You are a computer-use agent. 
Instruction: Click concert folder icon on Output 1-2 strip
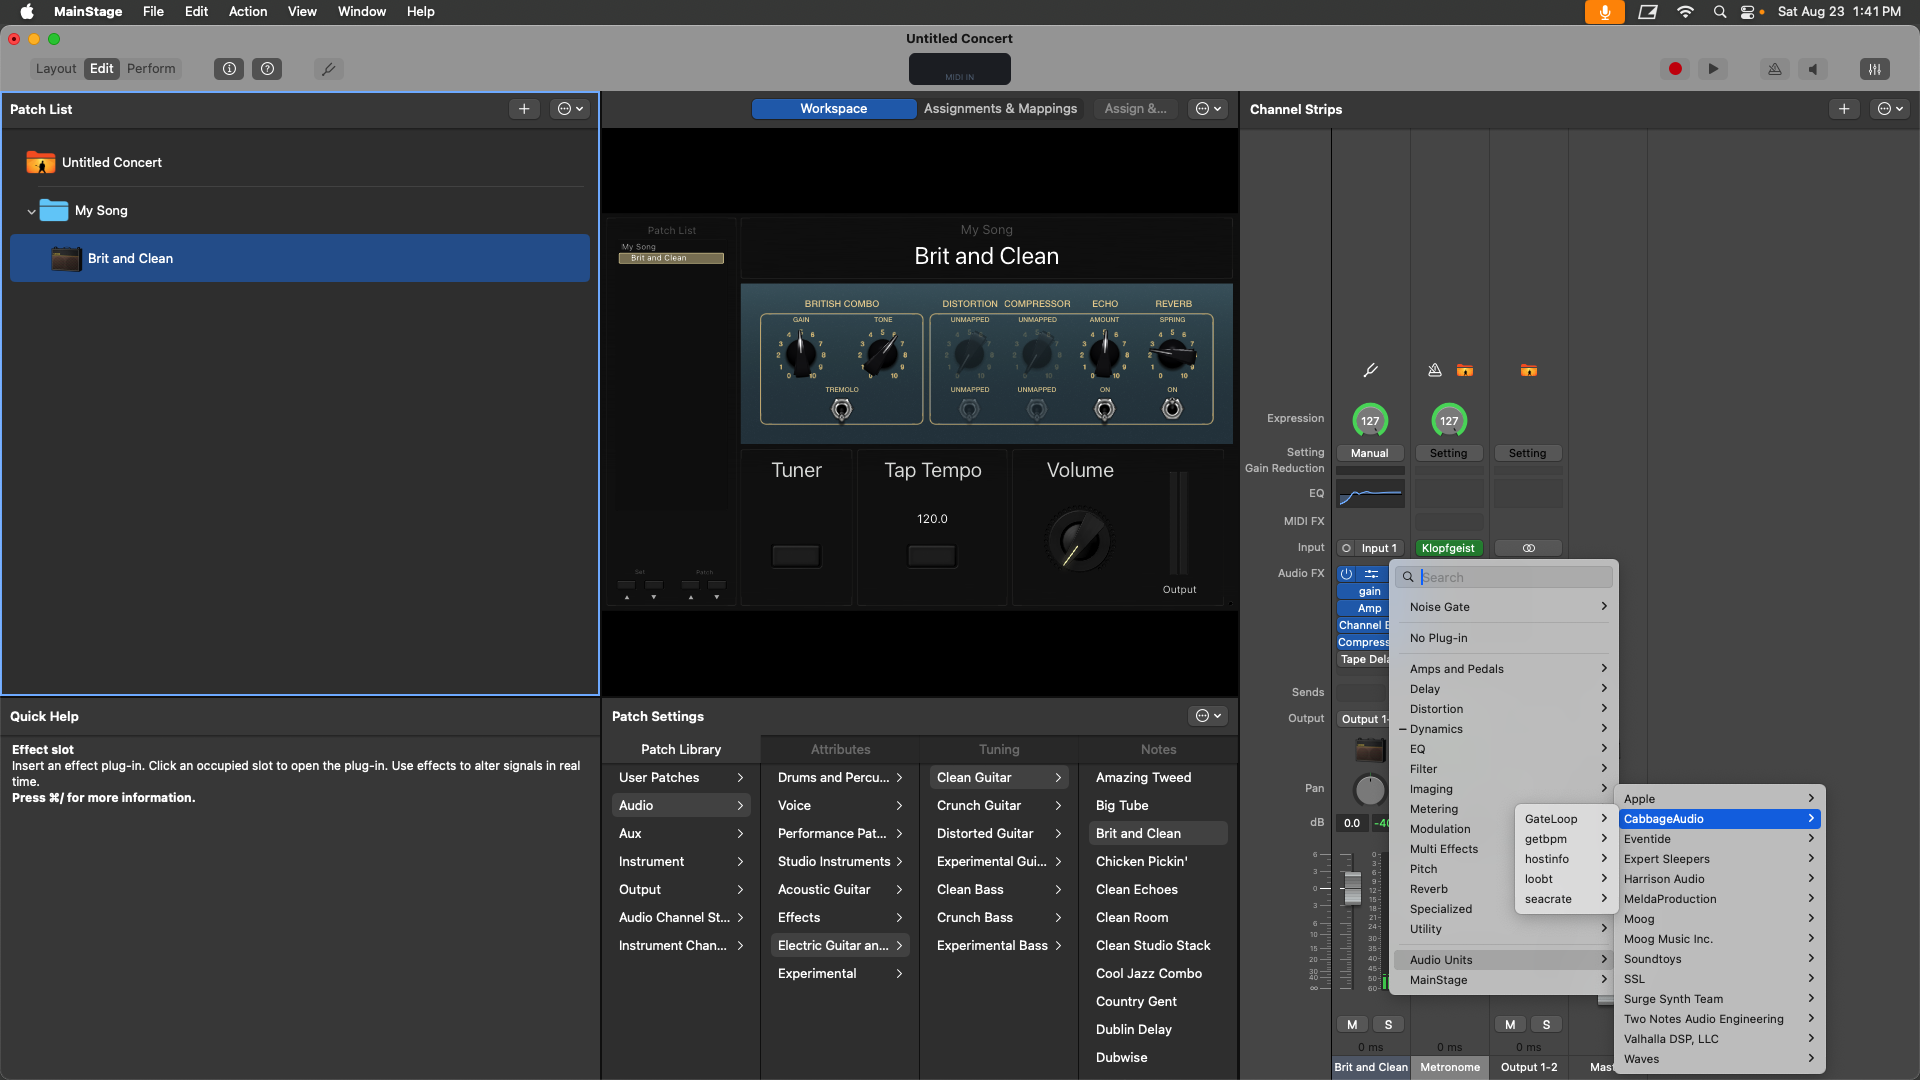[x=1529, y=371]
